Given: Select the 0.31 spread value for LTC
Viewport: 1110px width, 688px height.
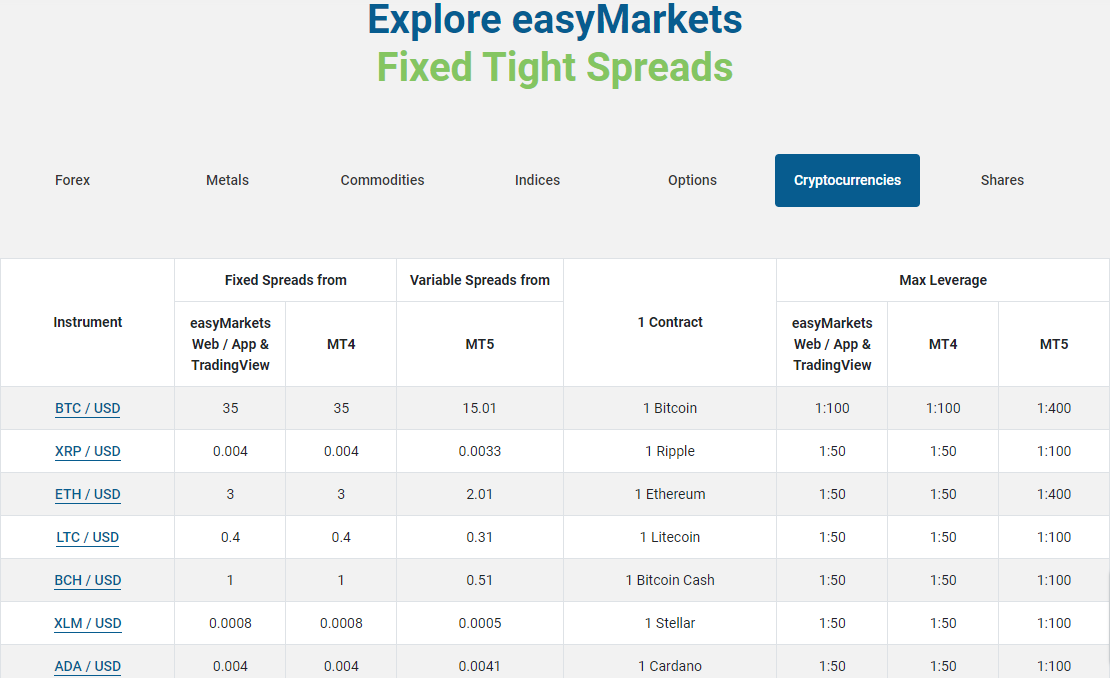Looking at the screenshot, I should tap(480, 537).
